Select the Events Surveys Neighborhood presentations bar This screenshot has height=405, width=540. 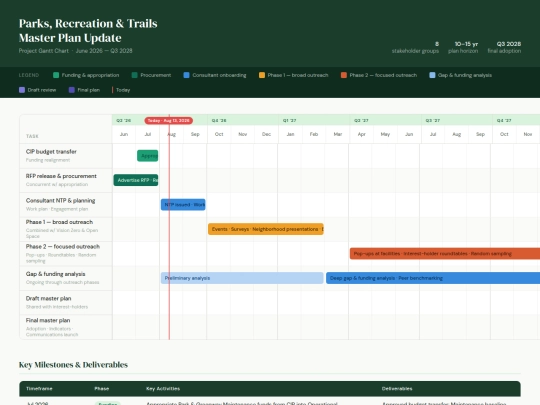pos(266,229)
